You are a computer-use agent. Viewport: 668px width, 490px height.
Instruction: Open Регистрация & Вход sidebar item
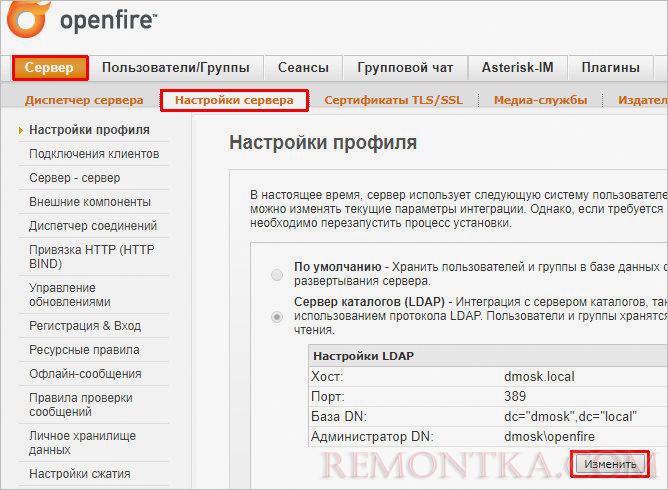(85, 326)
